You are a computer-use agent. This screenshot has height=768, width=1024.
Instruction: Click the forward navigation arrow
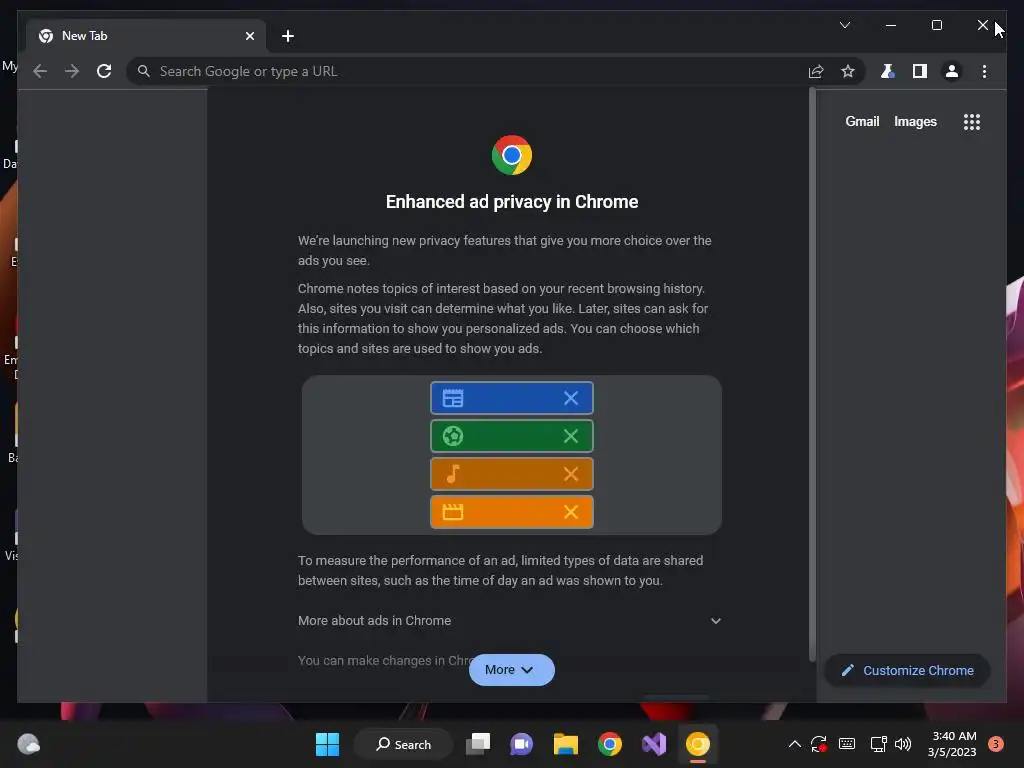pyautogui.click(x=72, y=71)
